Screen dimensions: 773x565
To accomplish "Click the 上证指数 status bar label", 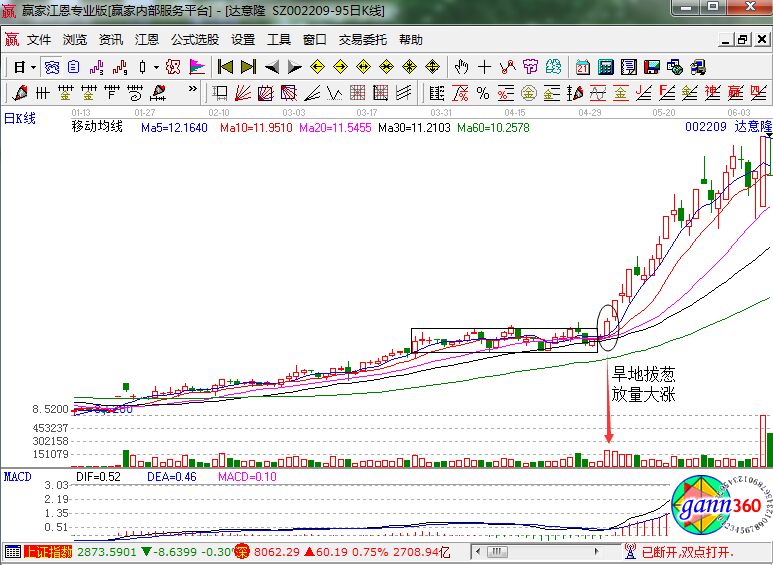I will (x=46, y=552).
